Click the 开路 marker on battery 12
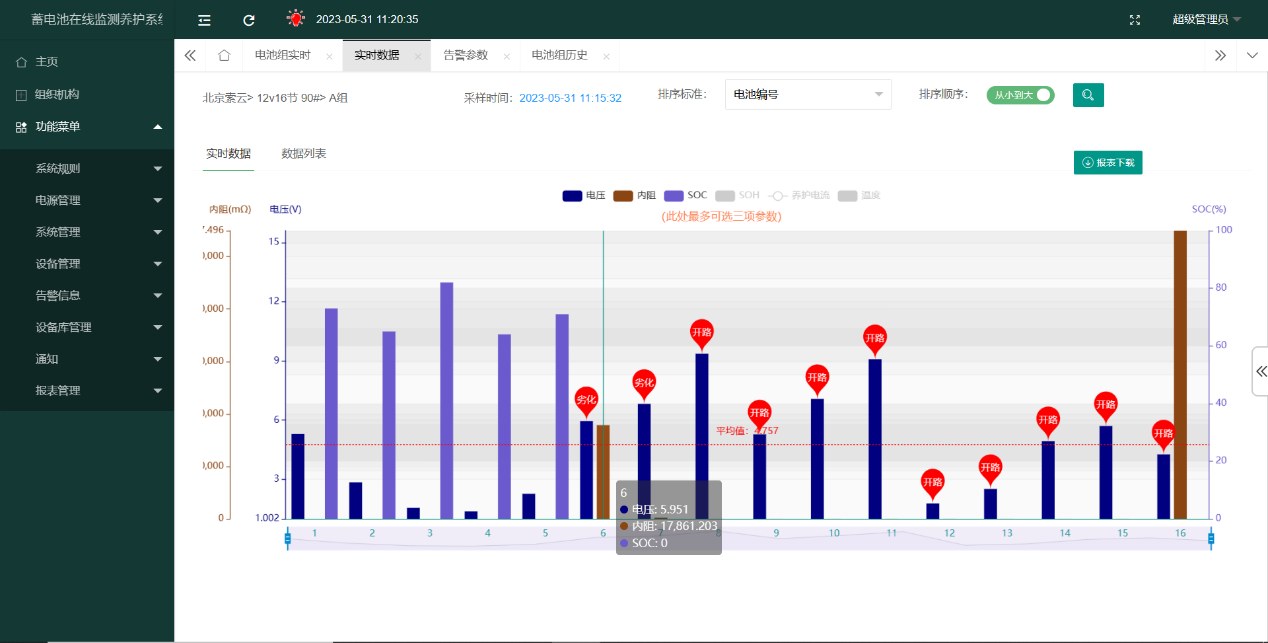 pyautogui.click(x=932, y=484)
